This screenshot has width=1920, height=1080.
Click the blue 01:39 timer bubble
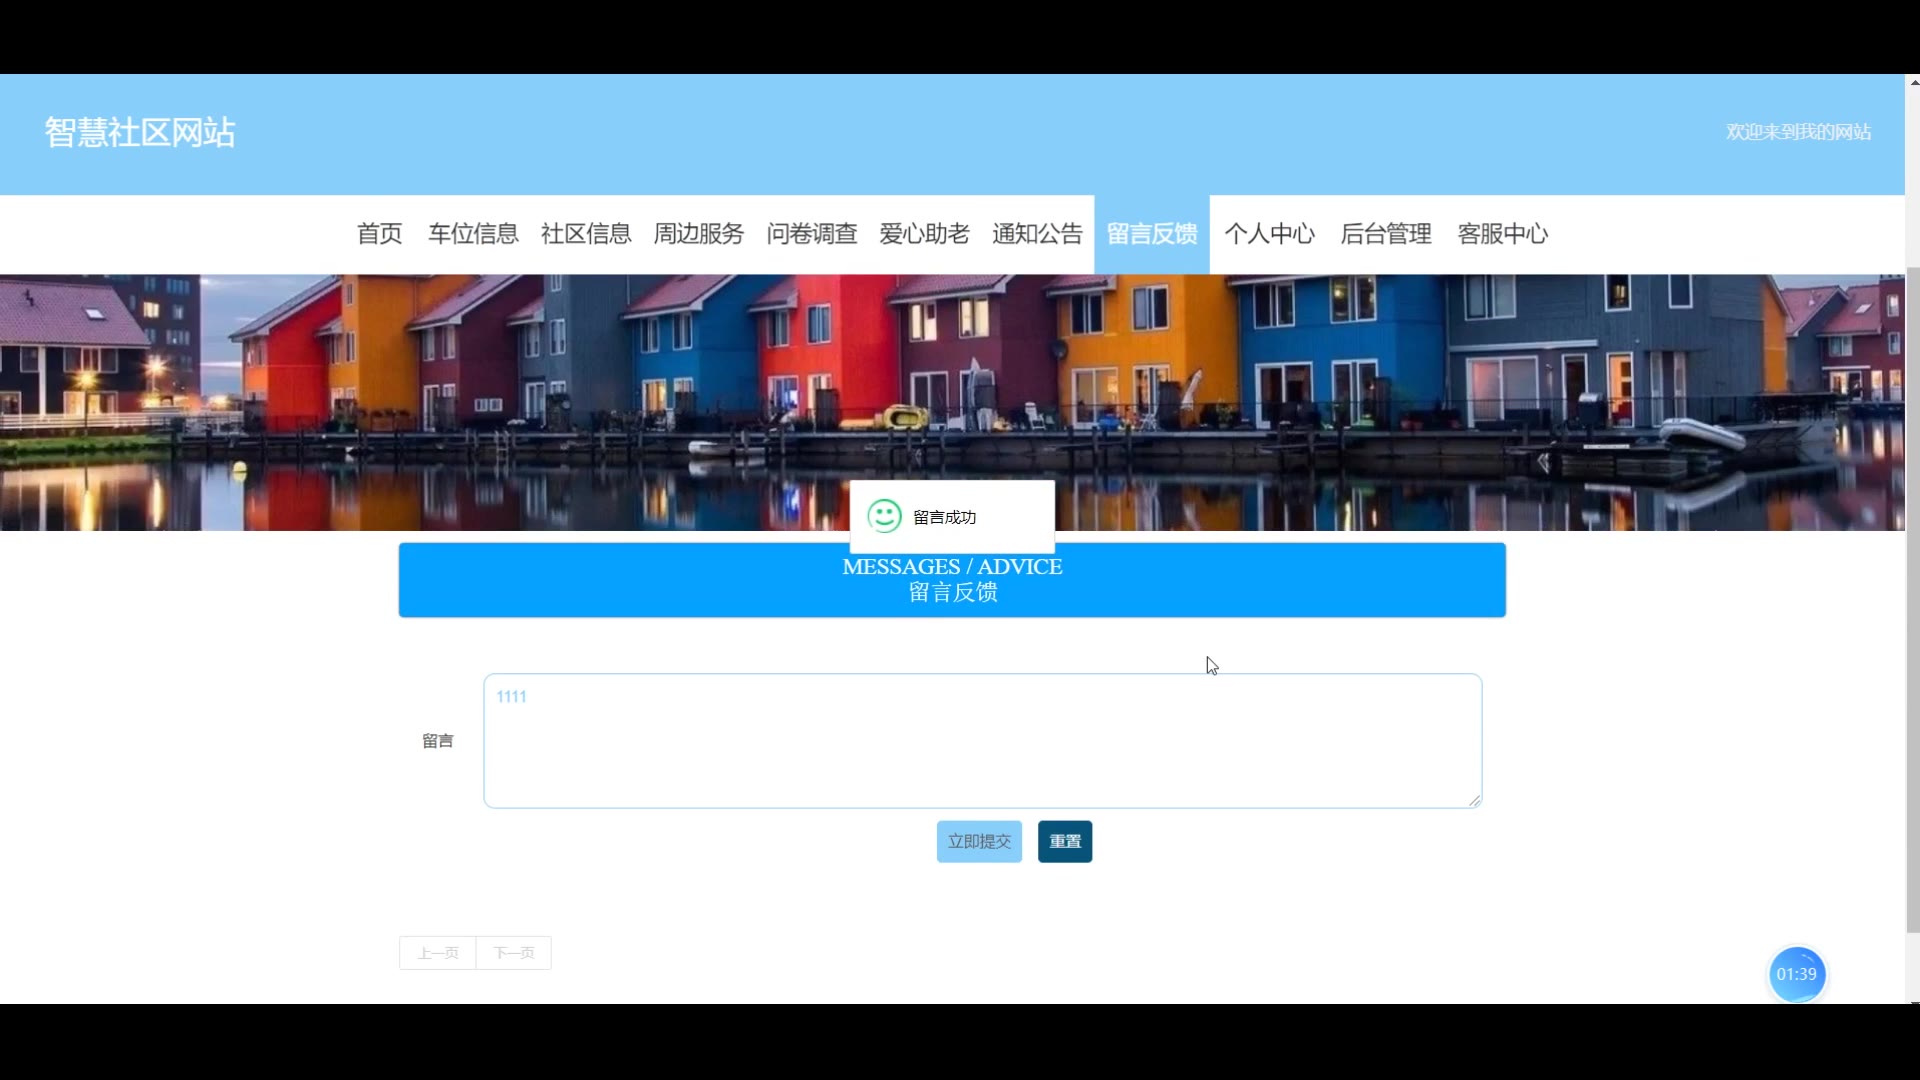(1796, 974)
